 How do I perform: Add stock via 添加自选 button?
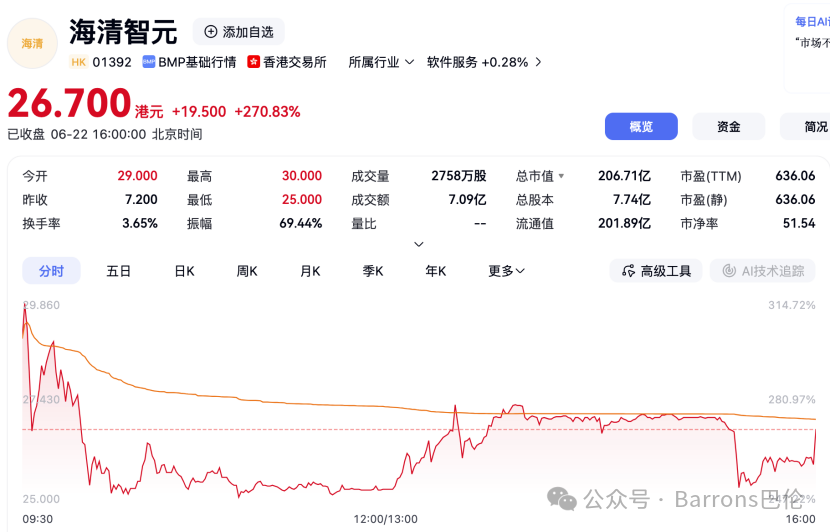239,32
